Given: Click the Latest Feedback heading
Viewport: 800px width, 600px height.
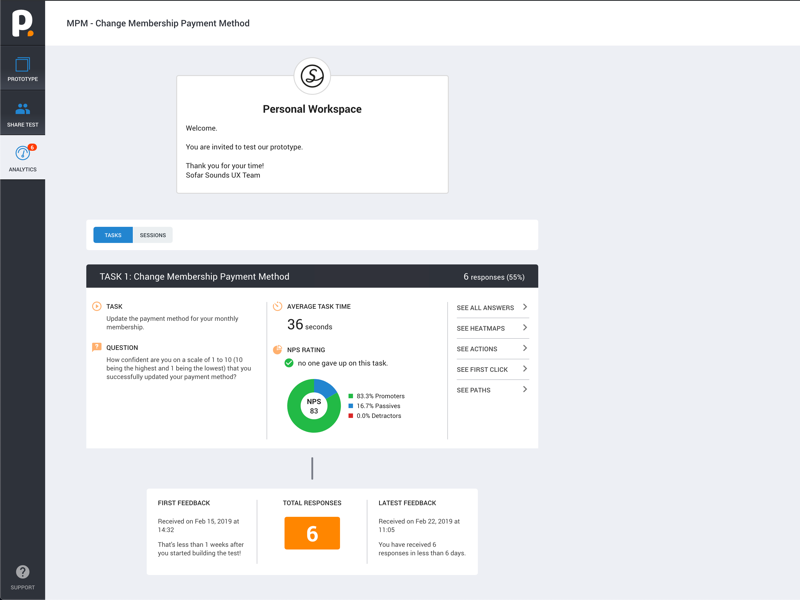Looking at the screenshot, I should [407, 503].
